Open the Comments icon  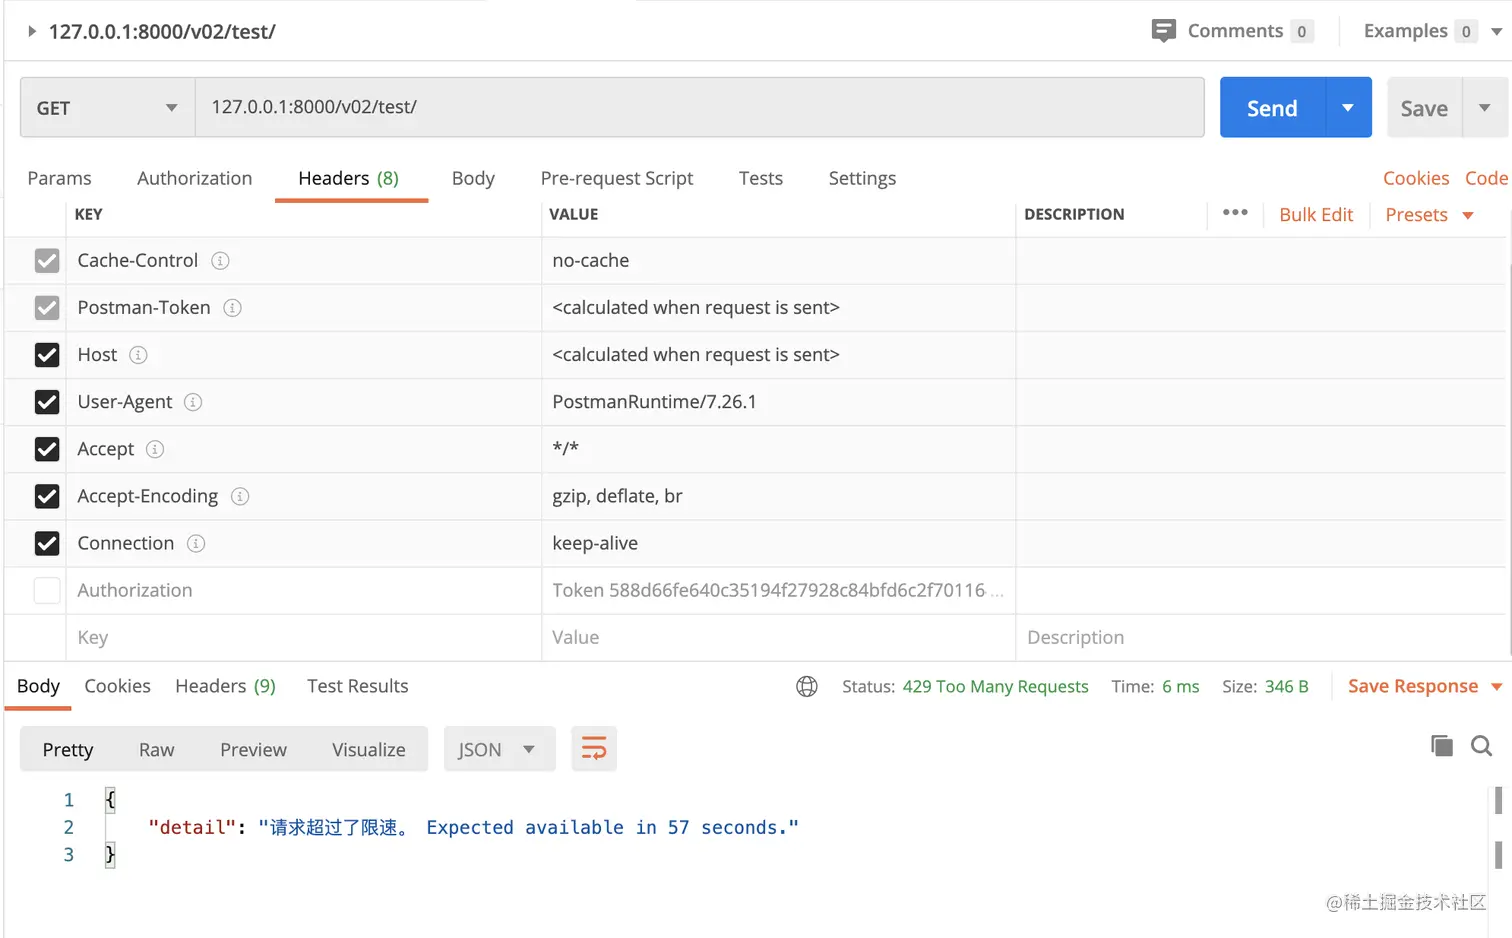(x=1163, y=31)
